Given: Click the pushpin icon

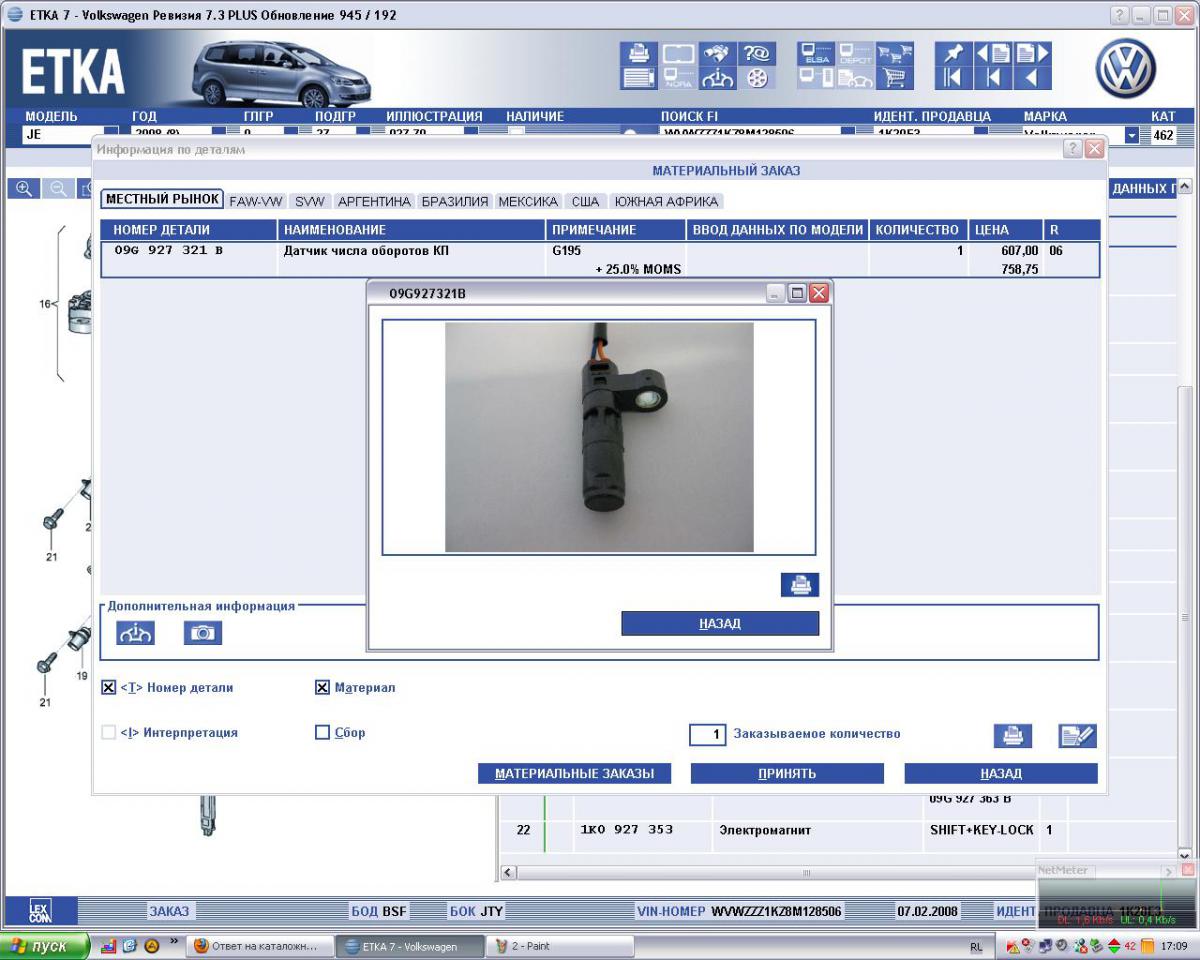Looking at the screenshot, I should [953, 53].
